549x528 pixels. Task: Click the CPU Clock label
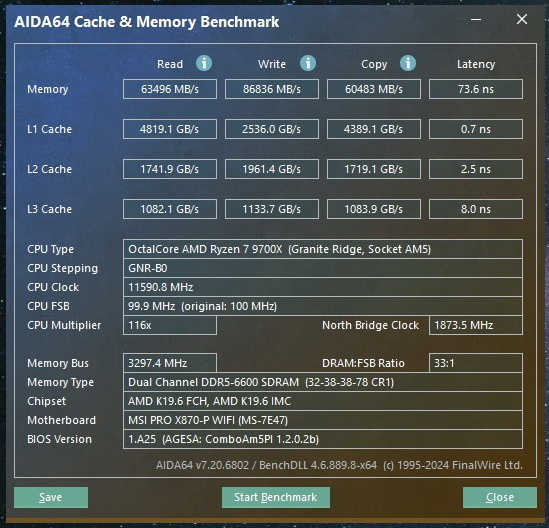coord(53,287)
